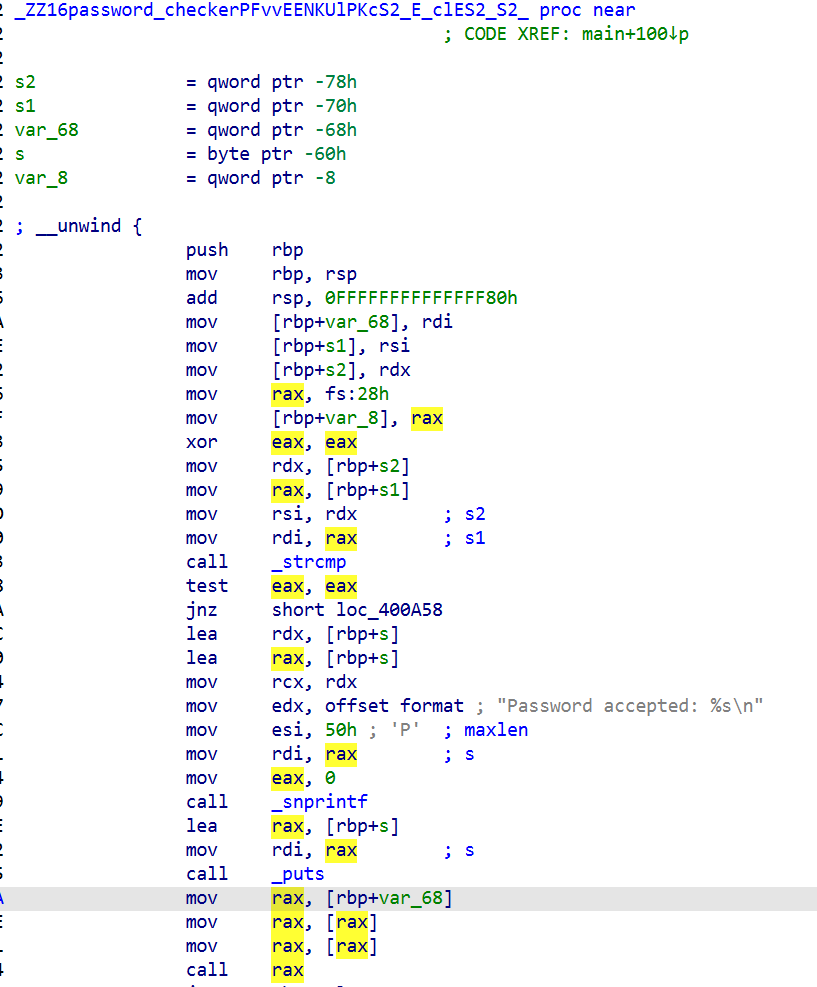Select the 'push' instruction mnemonic
The height and width of the screenshot is (987, 817).
(x=207, y=250)
